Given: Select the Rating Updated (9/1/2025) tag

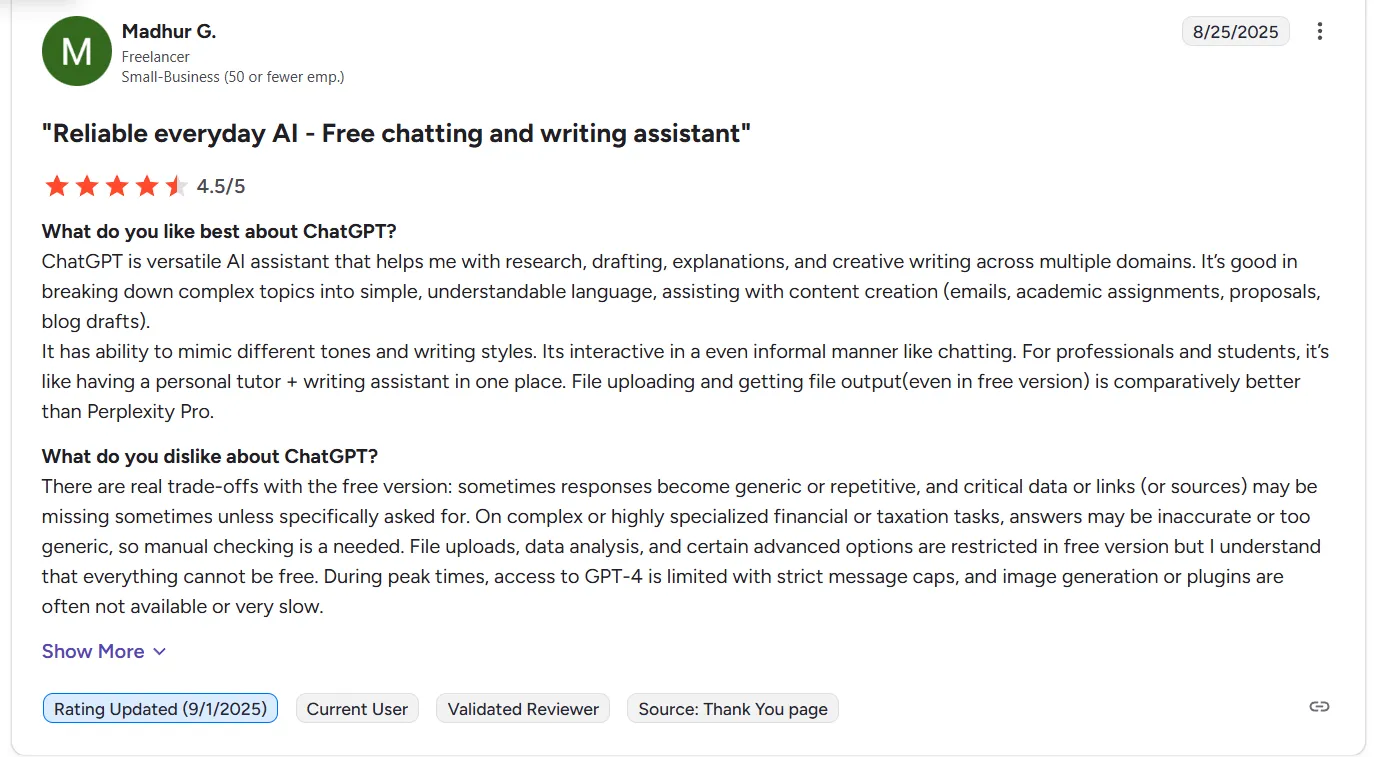Looking at the screenshot, I should [160, 709].
